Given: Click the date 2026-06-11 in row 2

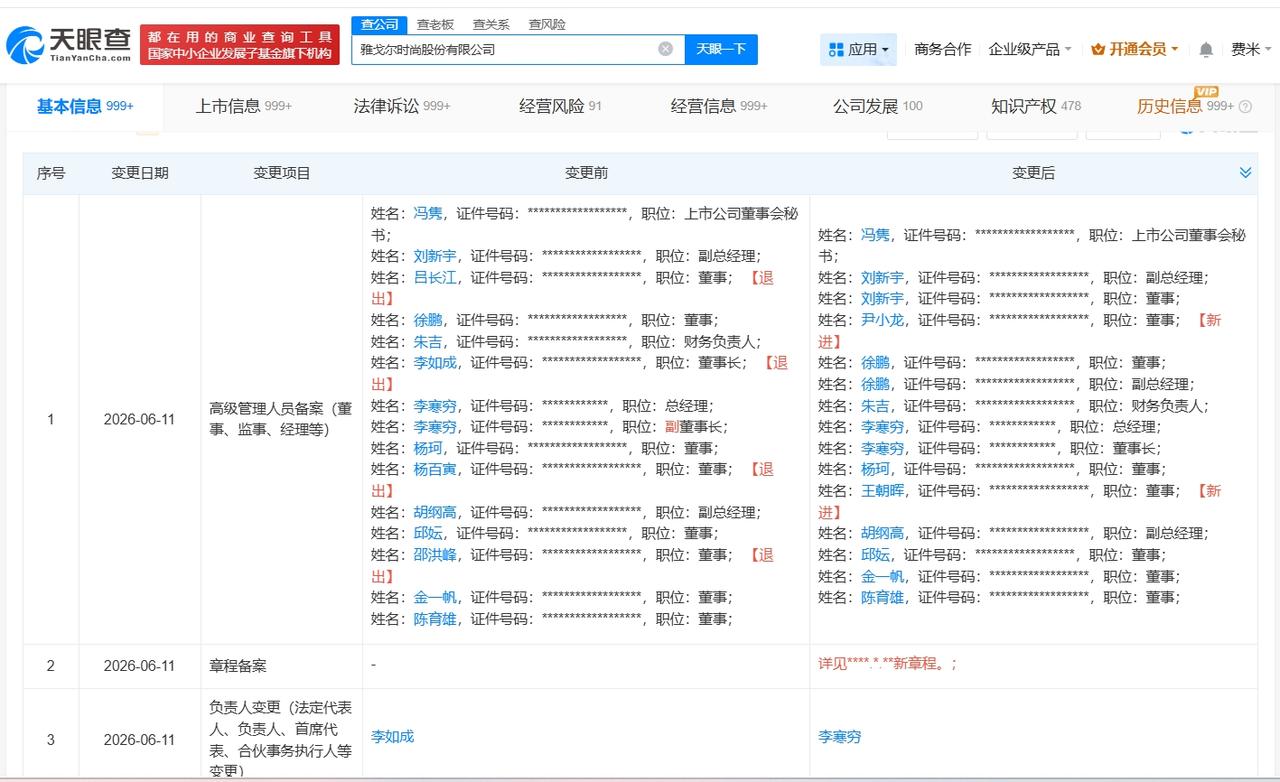Looking at the screenshot, I should (139, 666).
